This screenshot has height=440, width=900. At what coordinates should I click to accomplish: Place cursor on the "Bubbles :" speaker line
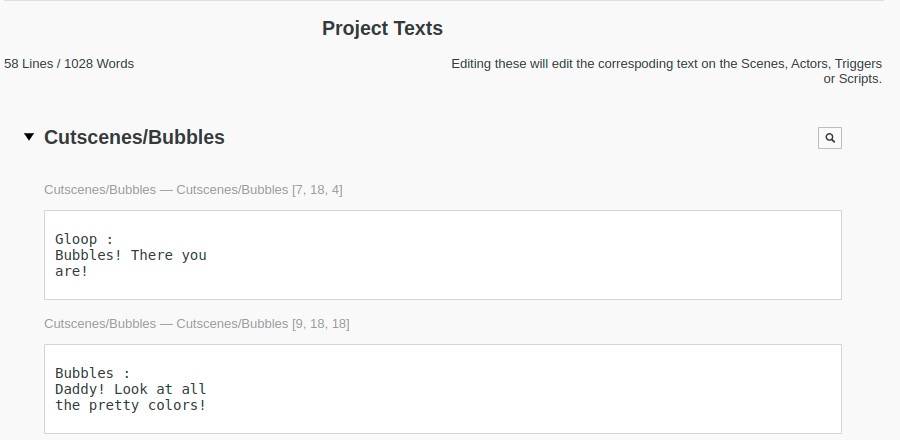92,373
